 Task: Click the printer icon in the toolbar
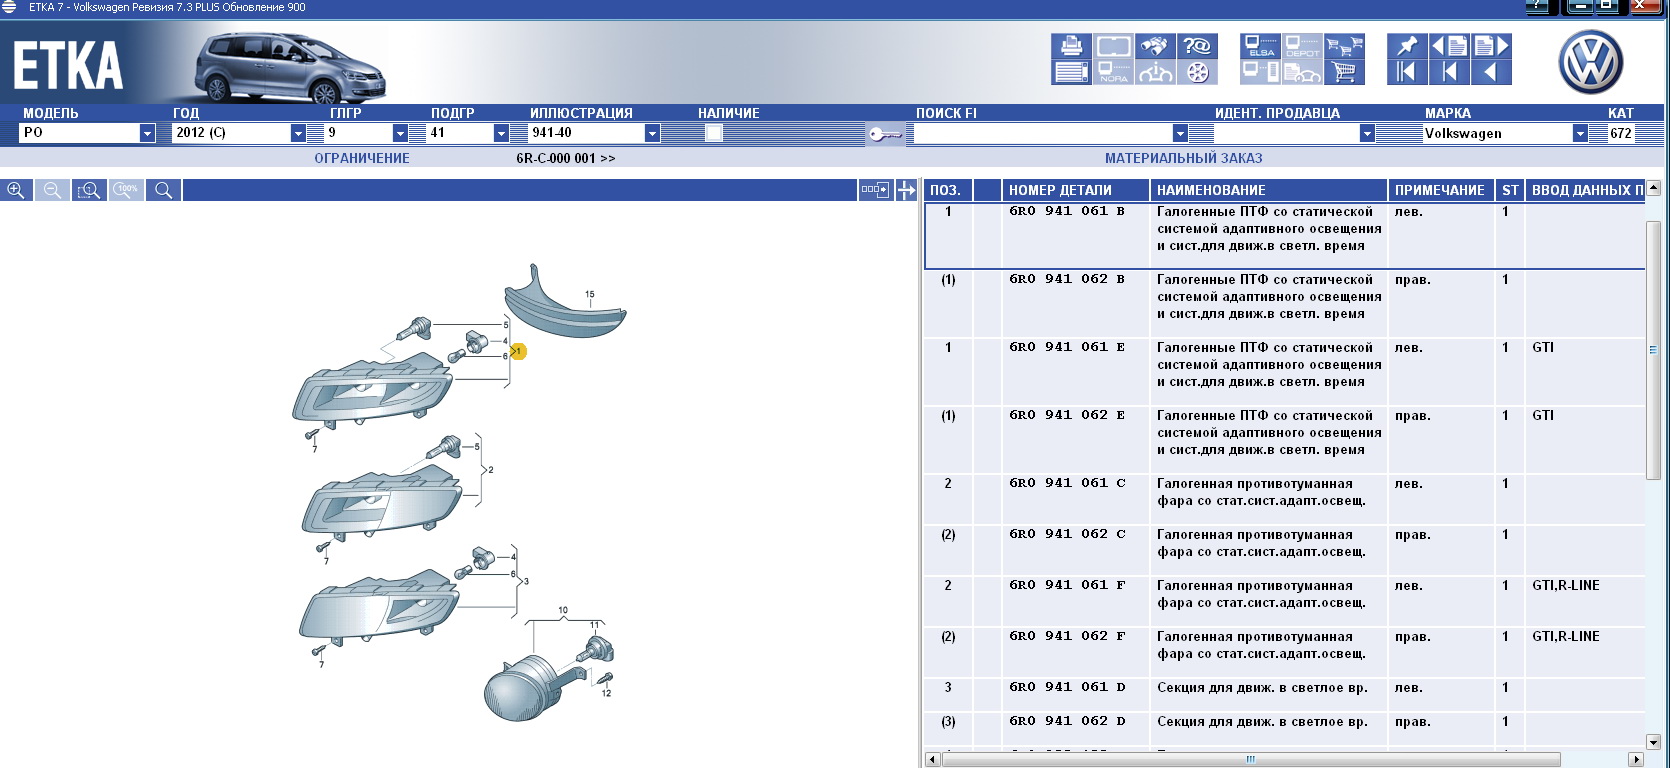click(x=1071, y=46)
